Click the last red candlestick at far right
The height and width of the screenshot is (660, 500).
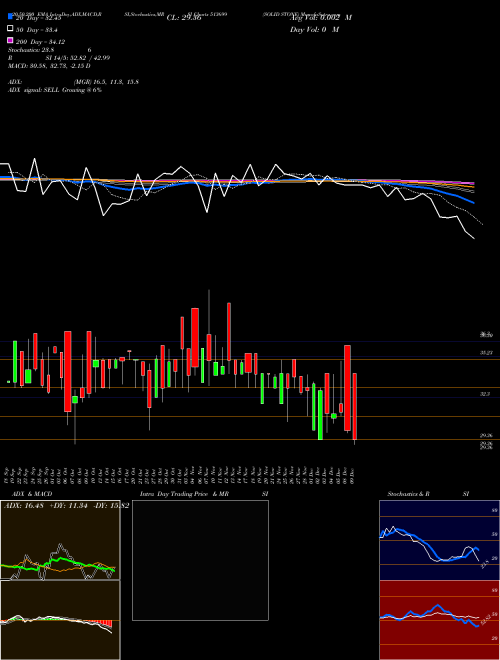point(355,407)
